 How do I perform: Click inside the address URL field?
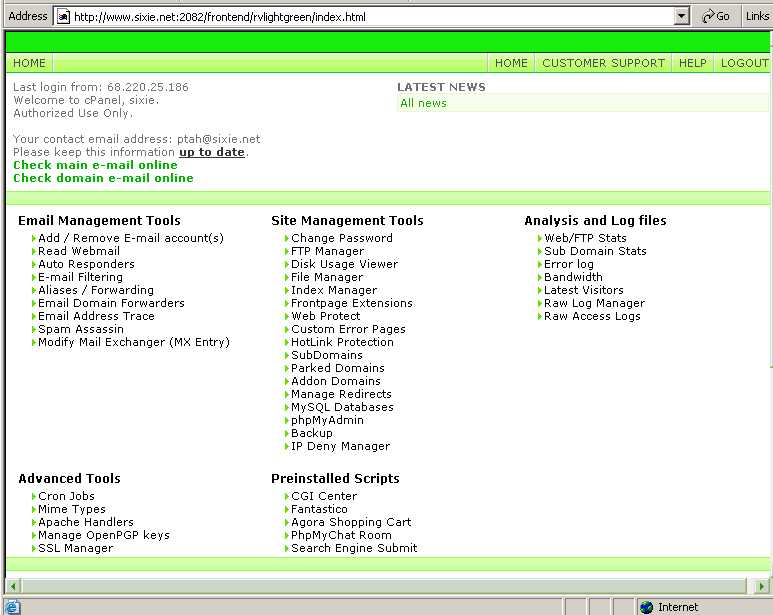point(370,16)
